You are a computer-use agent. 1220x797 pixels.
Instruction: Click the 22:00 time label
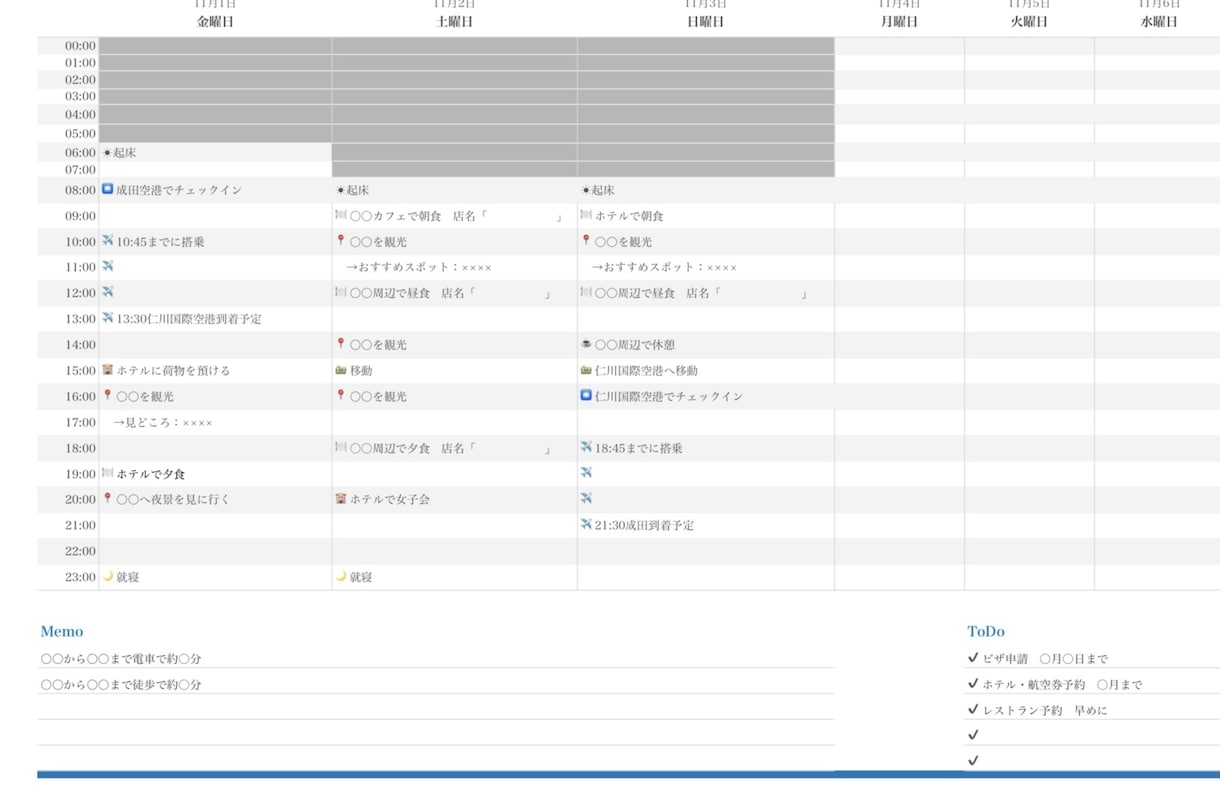point(80,551)
